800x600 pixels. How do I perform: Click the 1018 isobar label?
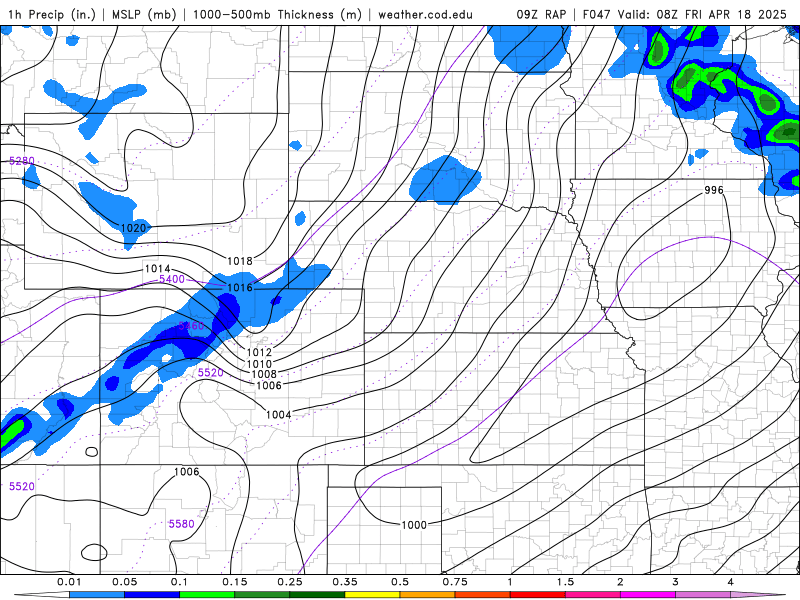(x=240, y=261)
